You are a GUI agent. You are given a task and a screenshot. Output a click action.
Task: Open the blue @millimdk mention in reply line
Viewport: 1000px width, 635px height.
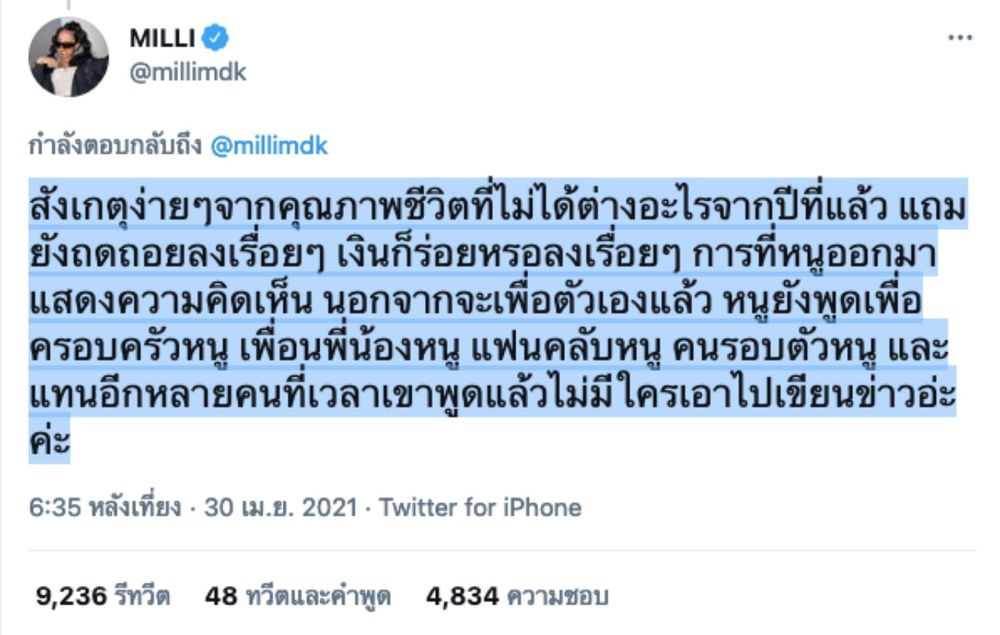(x=268, y=146)
